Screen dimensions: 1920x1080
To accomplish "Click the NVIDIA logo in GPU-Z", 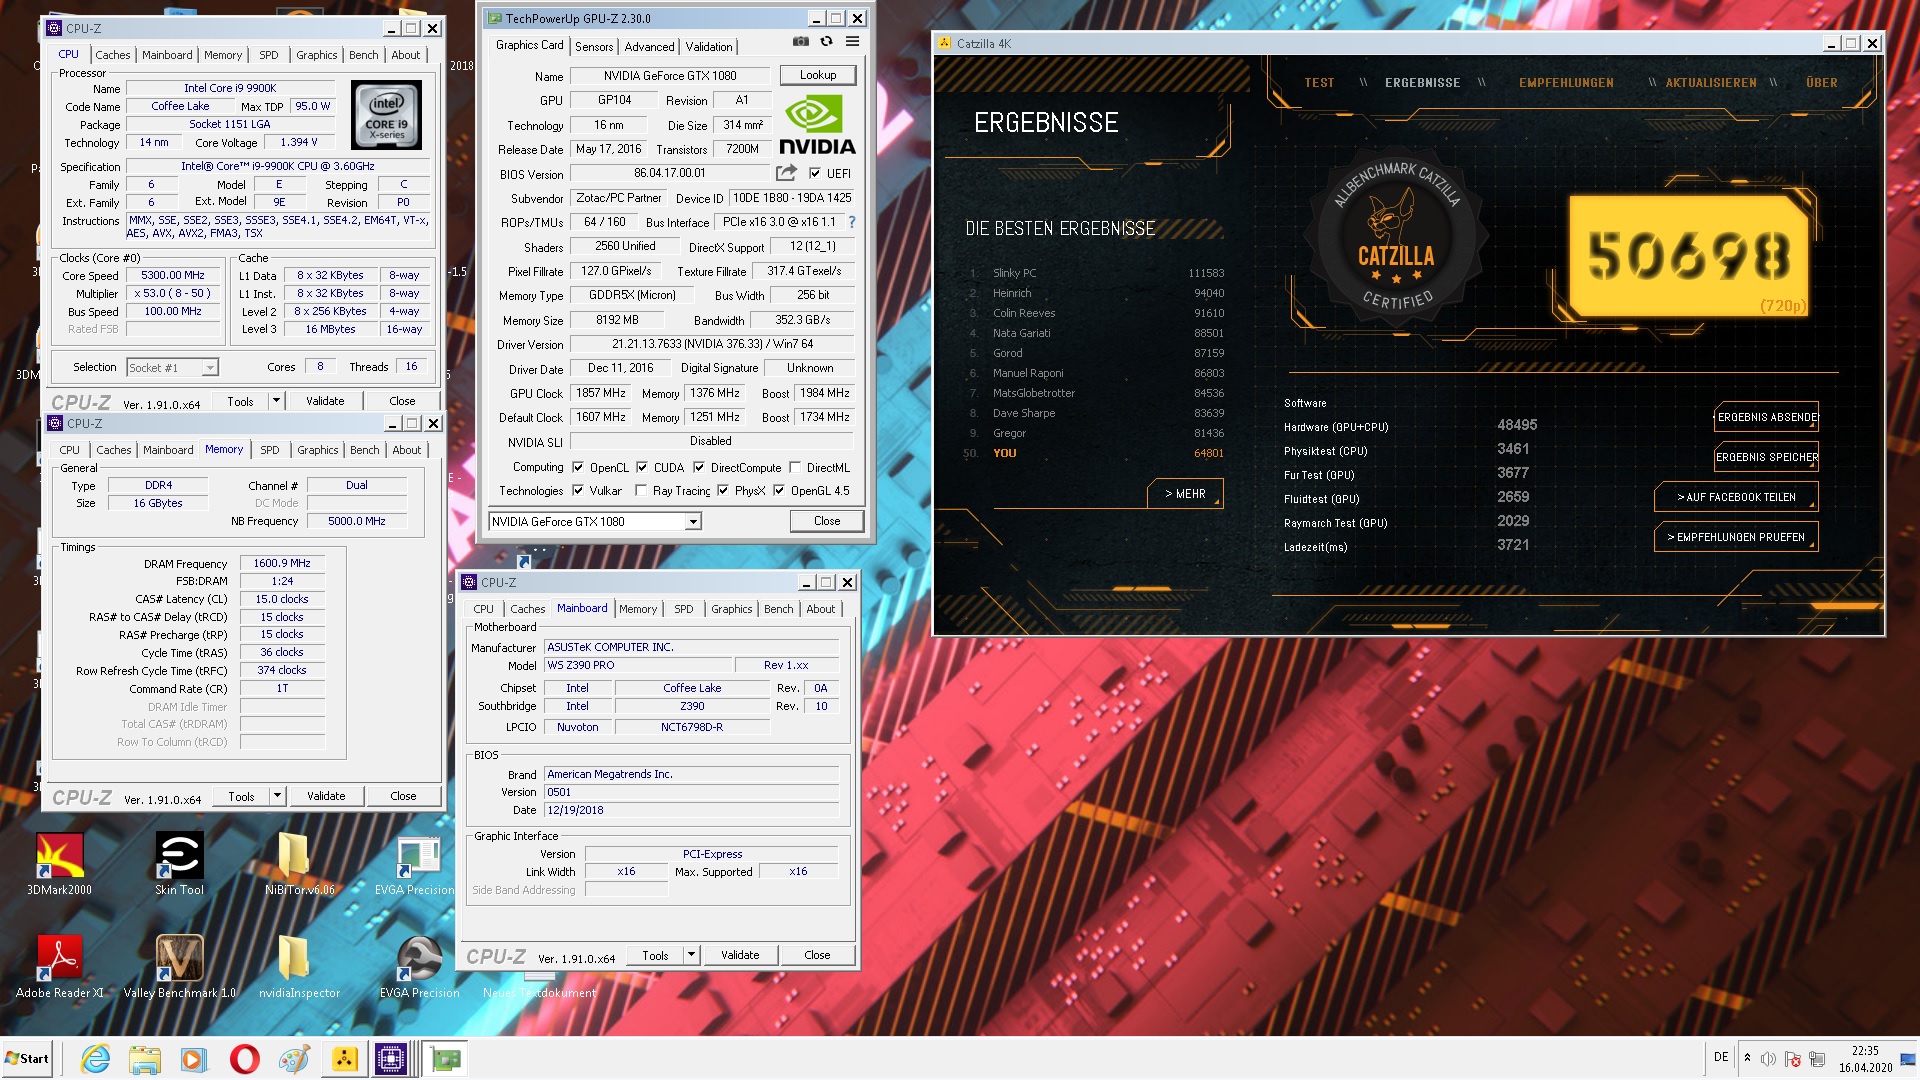I will 817,125.
